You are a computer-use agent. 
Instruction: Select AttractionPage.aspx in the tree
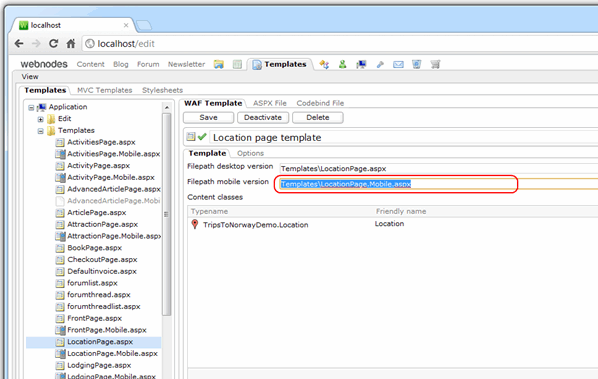tap(103, 225)
